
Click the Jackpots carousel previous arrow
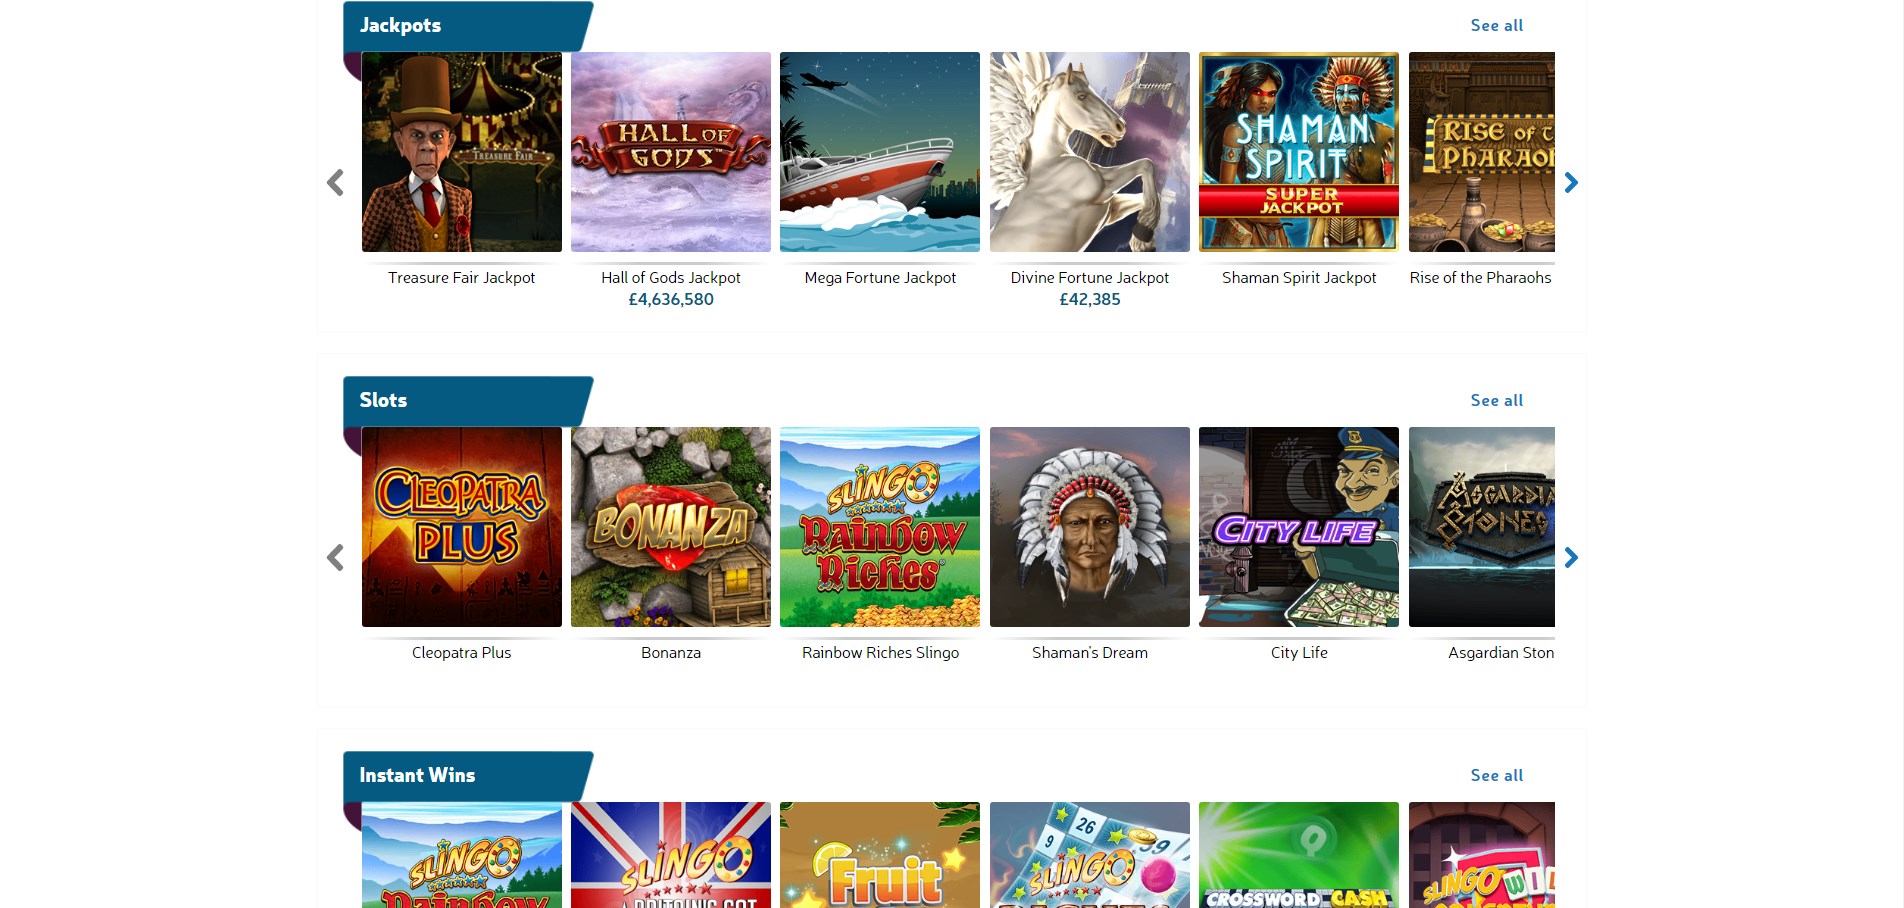tap(335, 182)
